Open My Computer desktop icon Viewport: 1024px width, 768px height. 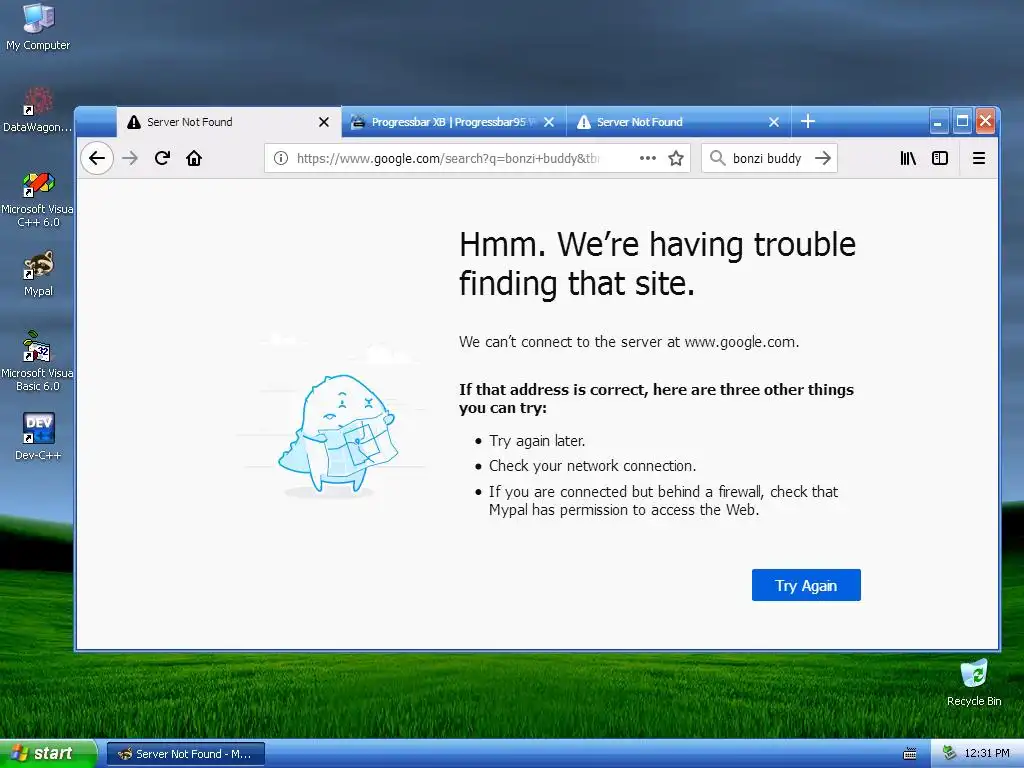38,27
